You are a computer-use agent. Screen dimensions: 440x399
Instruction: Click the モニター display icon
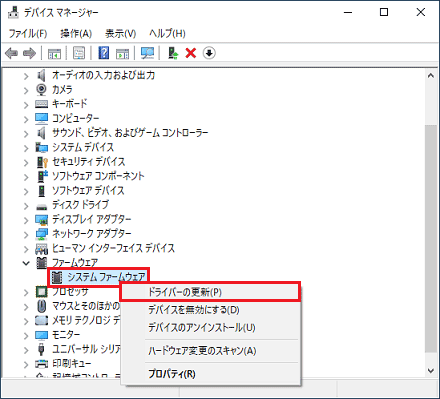tap(41, 335)
